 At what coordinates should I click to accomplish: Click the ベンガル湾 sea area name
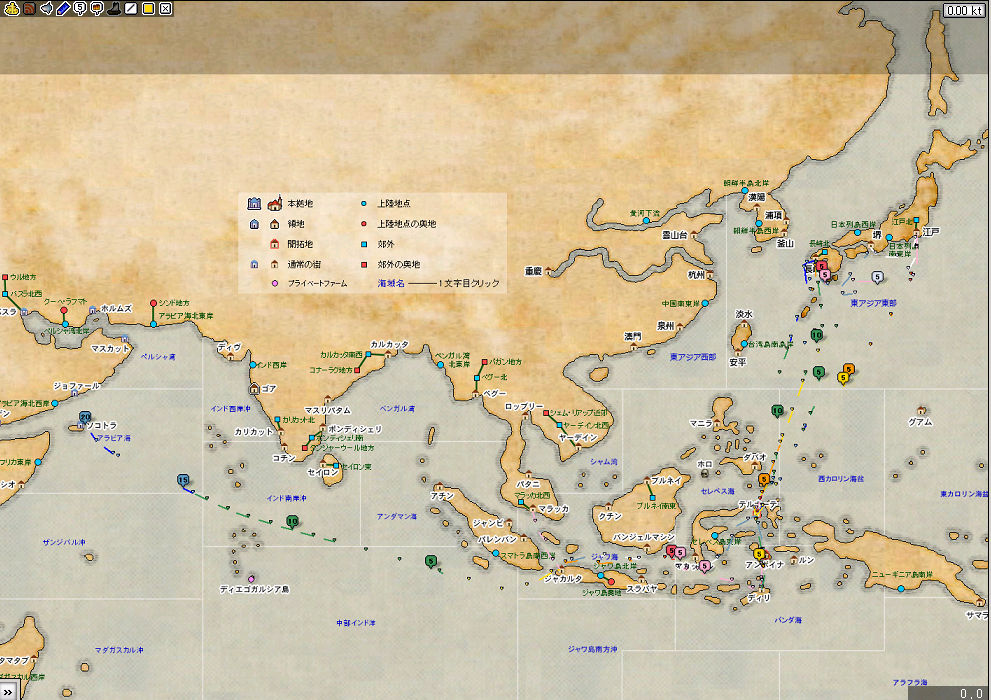point(398,409)
